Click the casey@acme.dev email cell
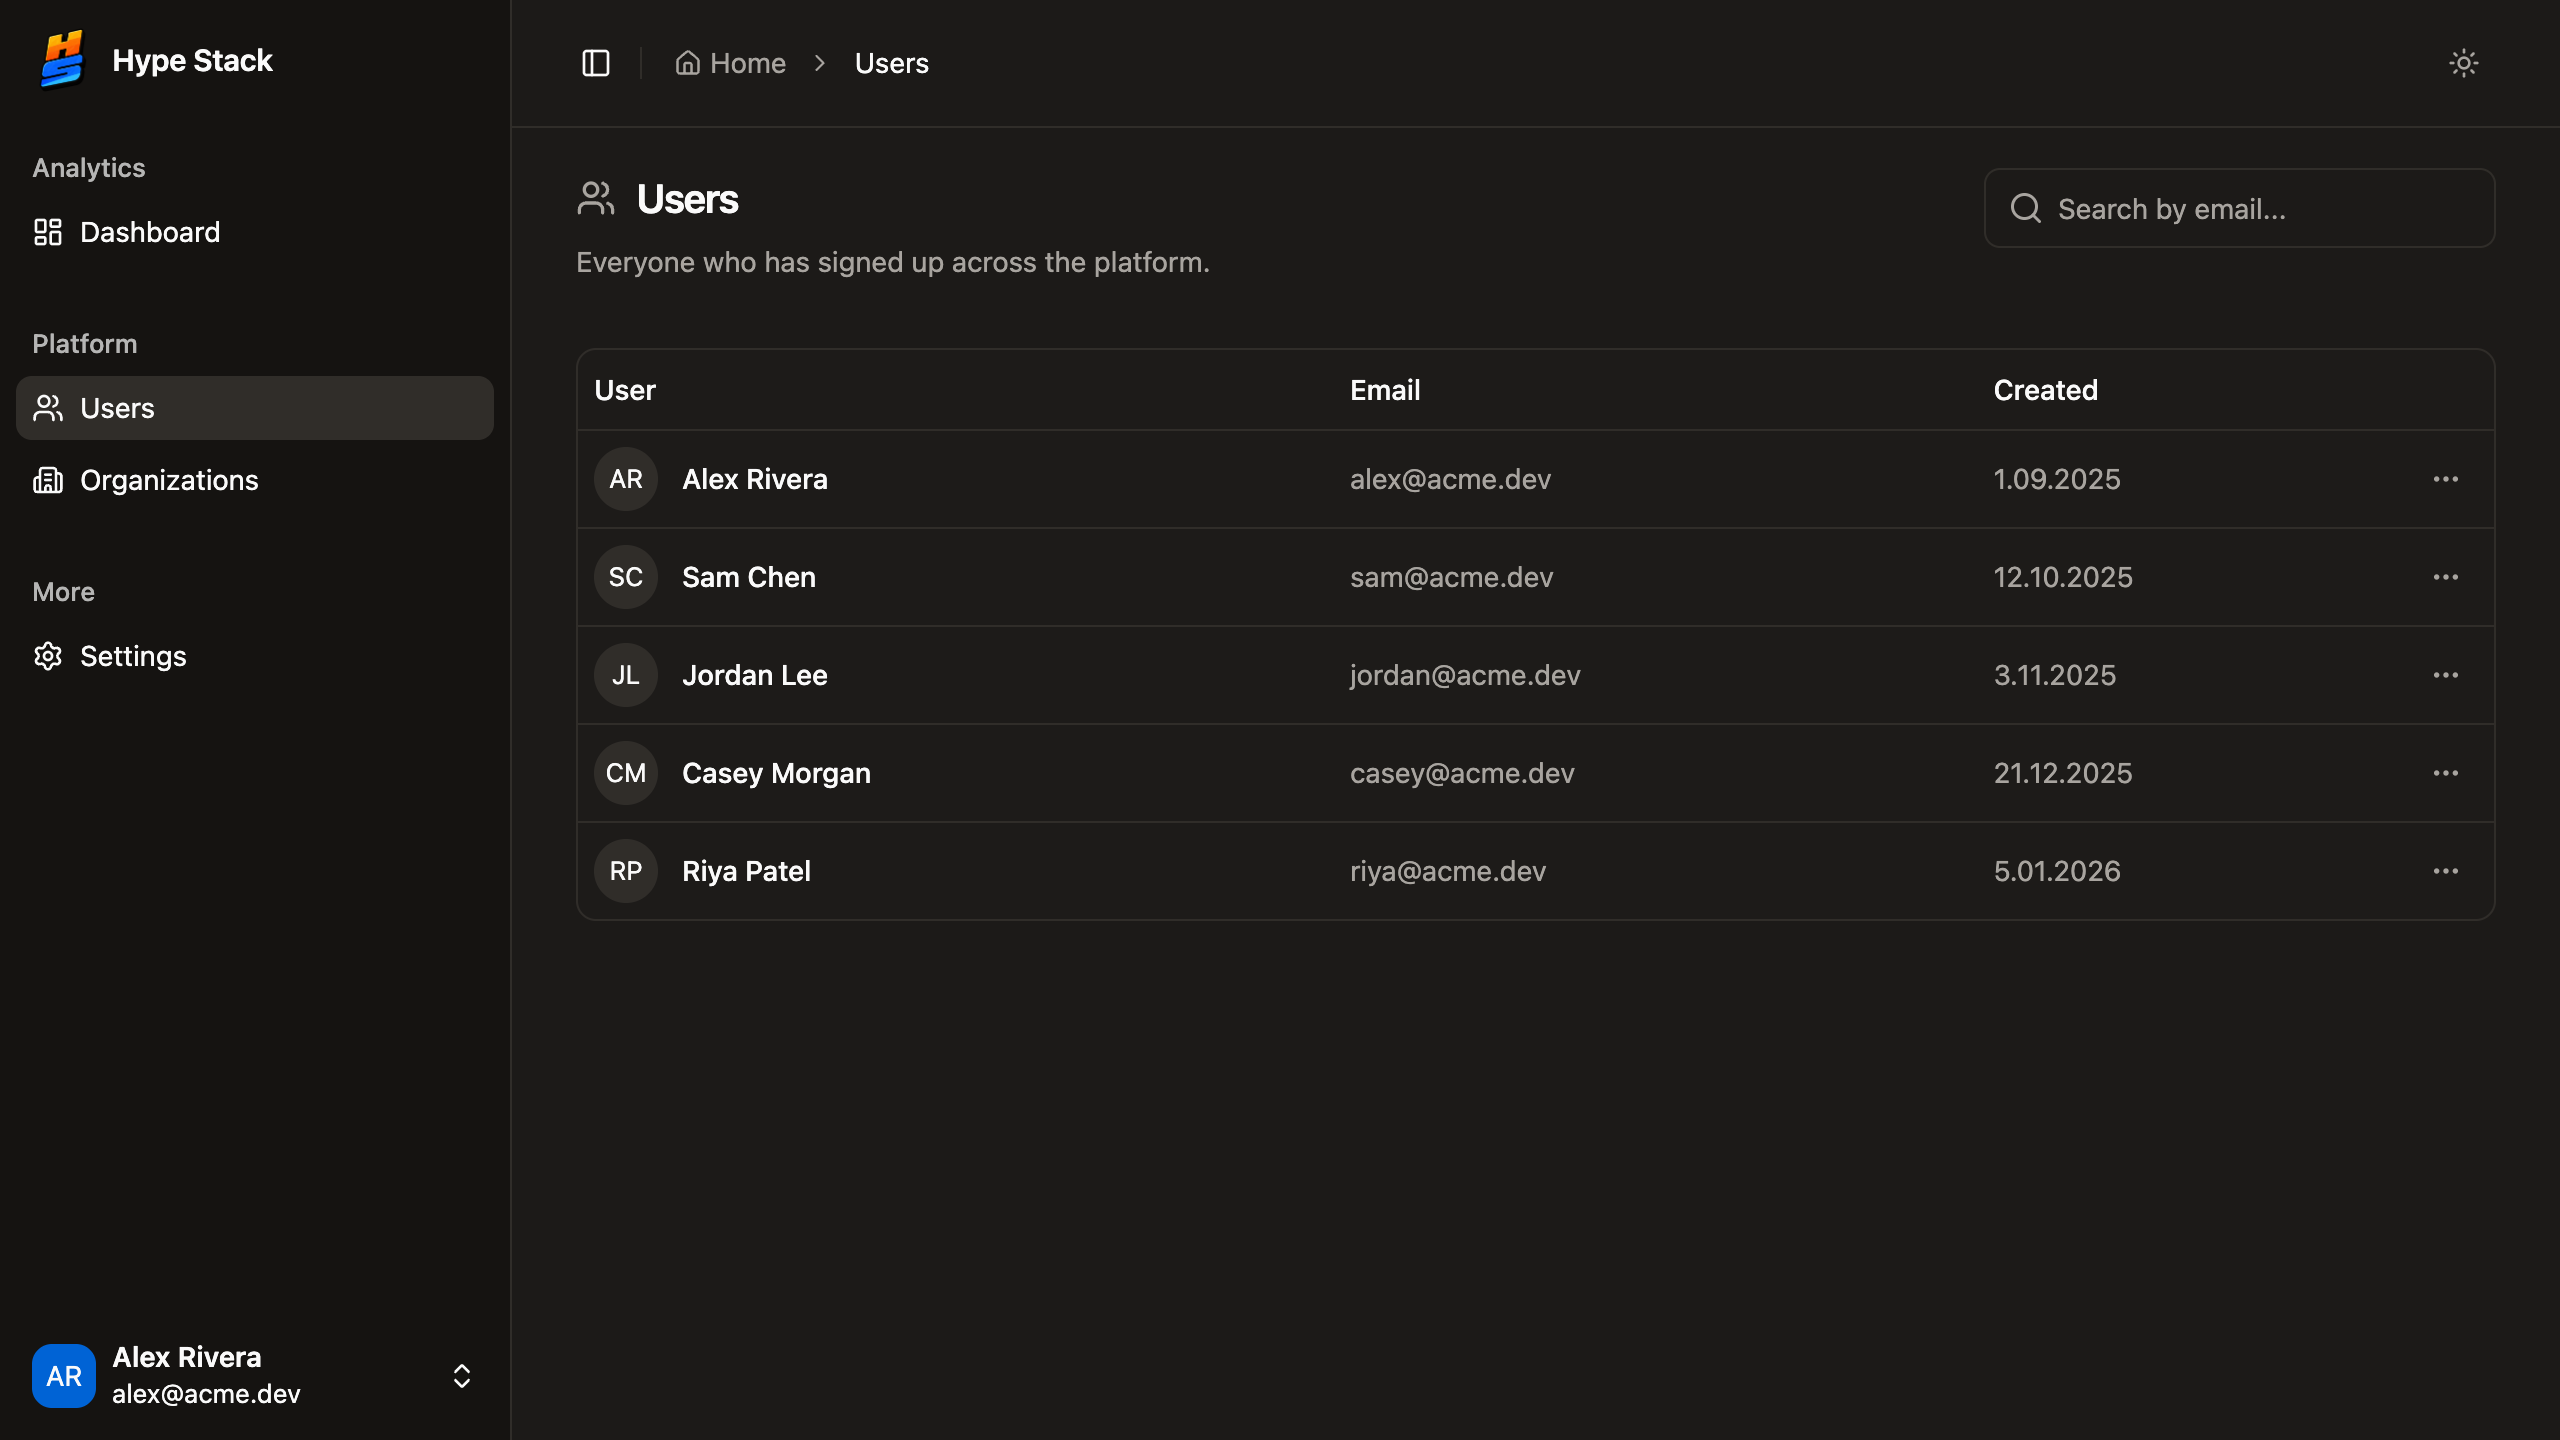The image size is (2560, 1440). pos(1462,773)
